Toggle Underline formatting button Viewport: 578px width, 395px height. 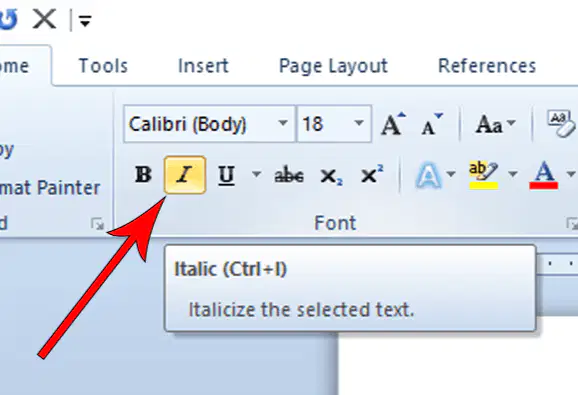tap(226, 175)
